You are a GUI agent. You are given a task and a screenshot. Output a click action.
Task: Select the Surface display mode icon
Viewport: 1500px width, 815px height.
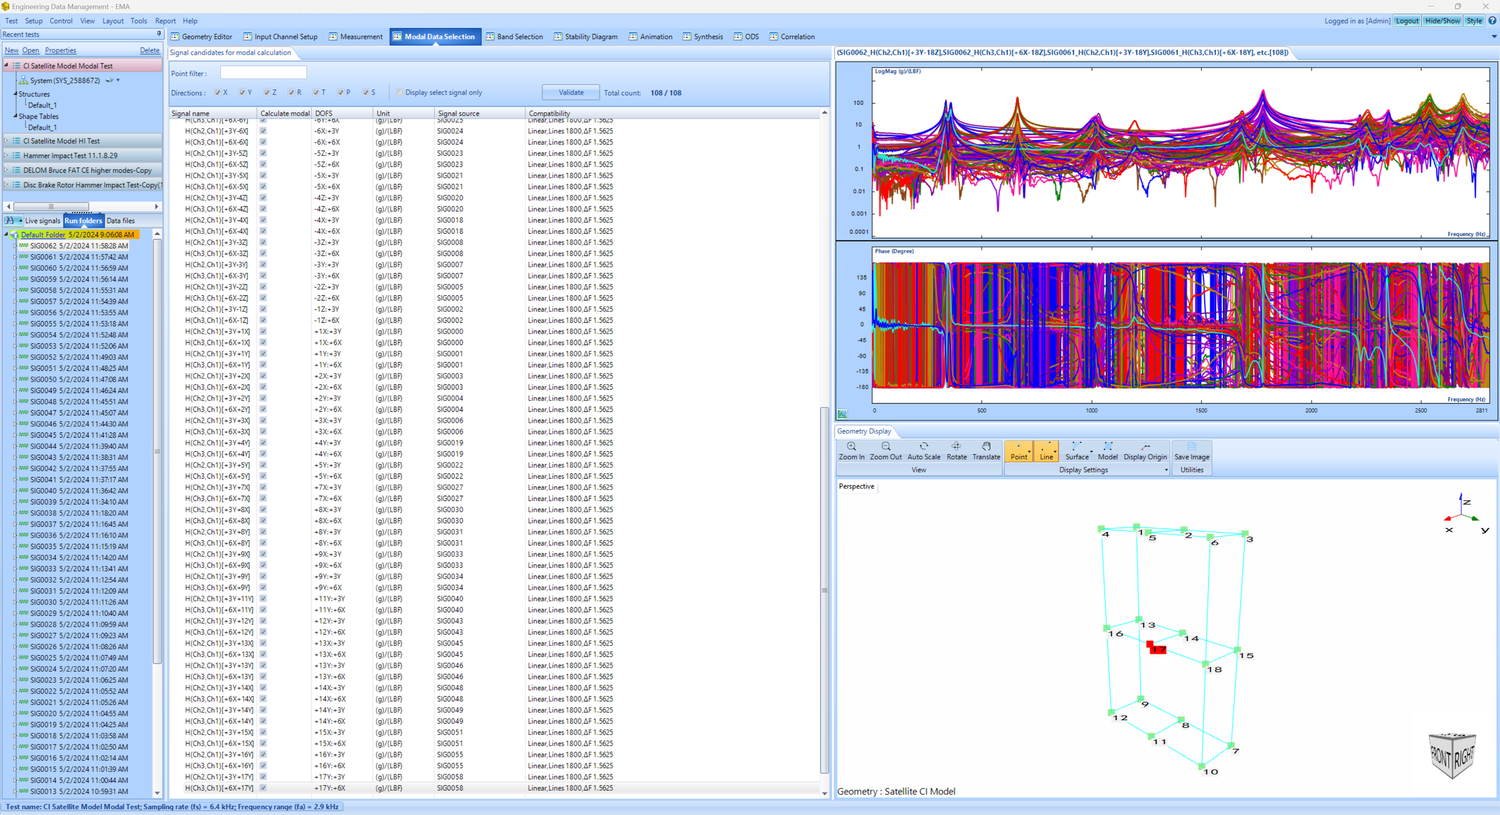1076,451
